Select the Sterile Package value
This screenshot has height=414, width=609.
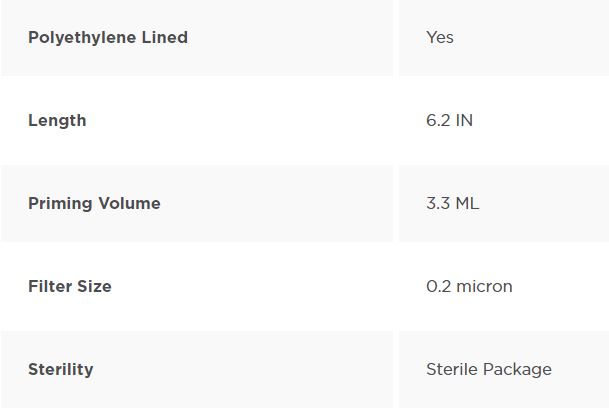(489, 370)
